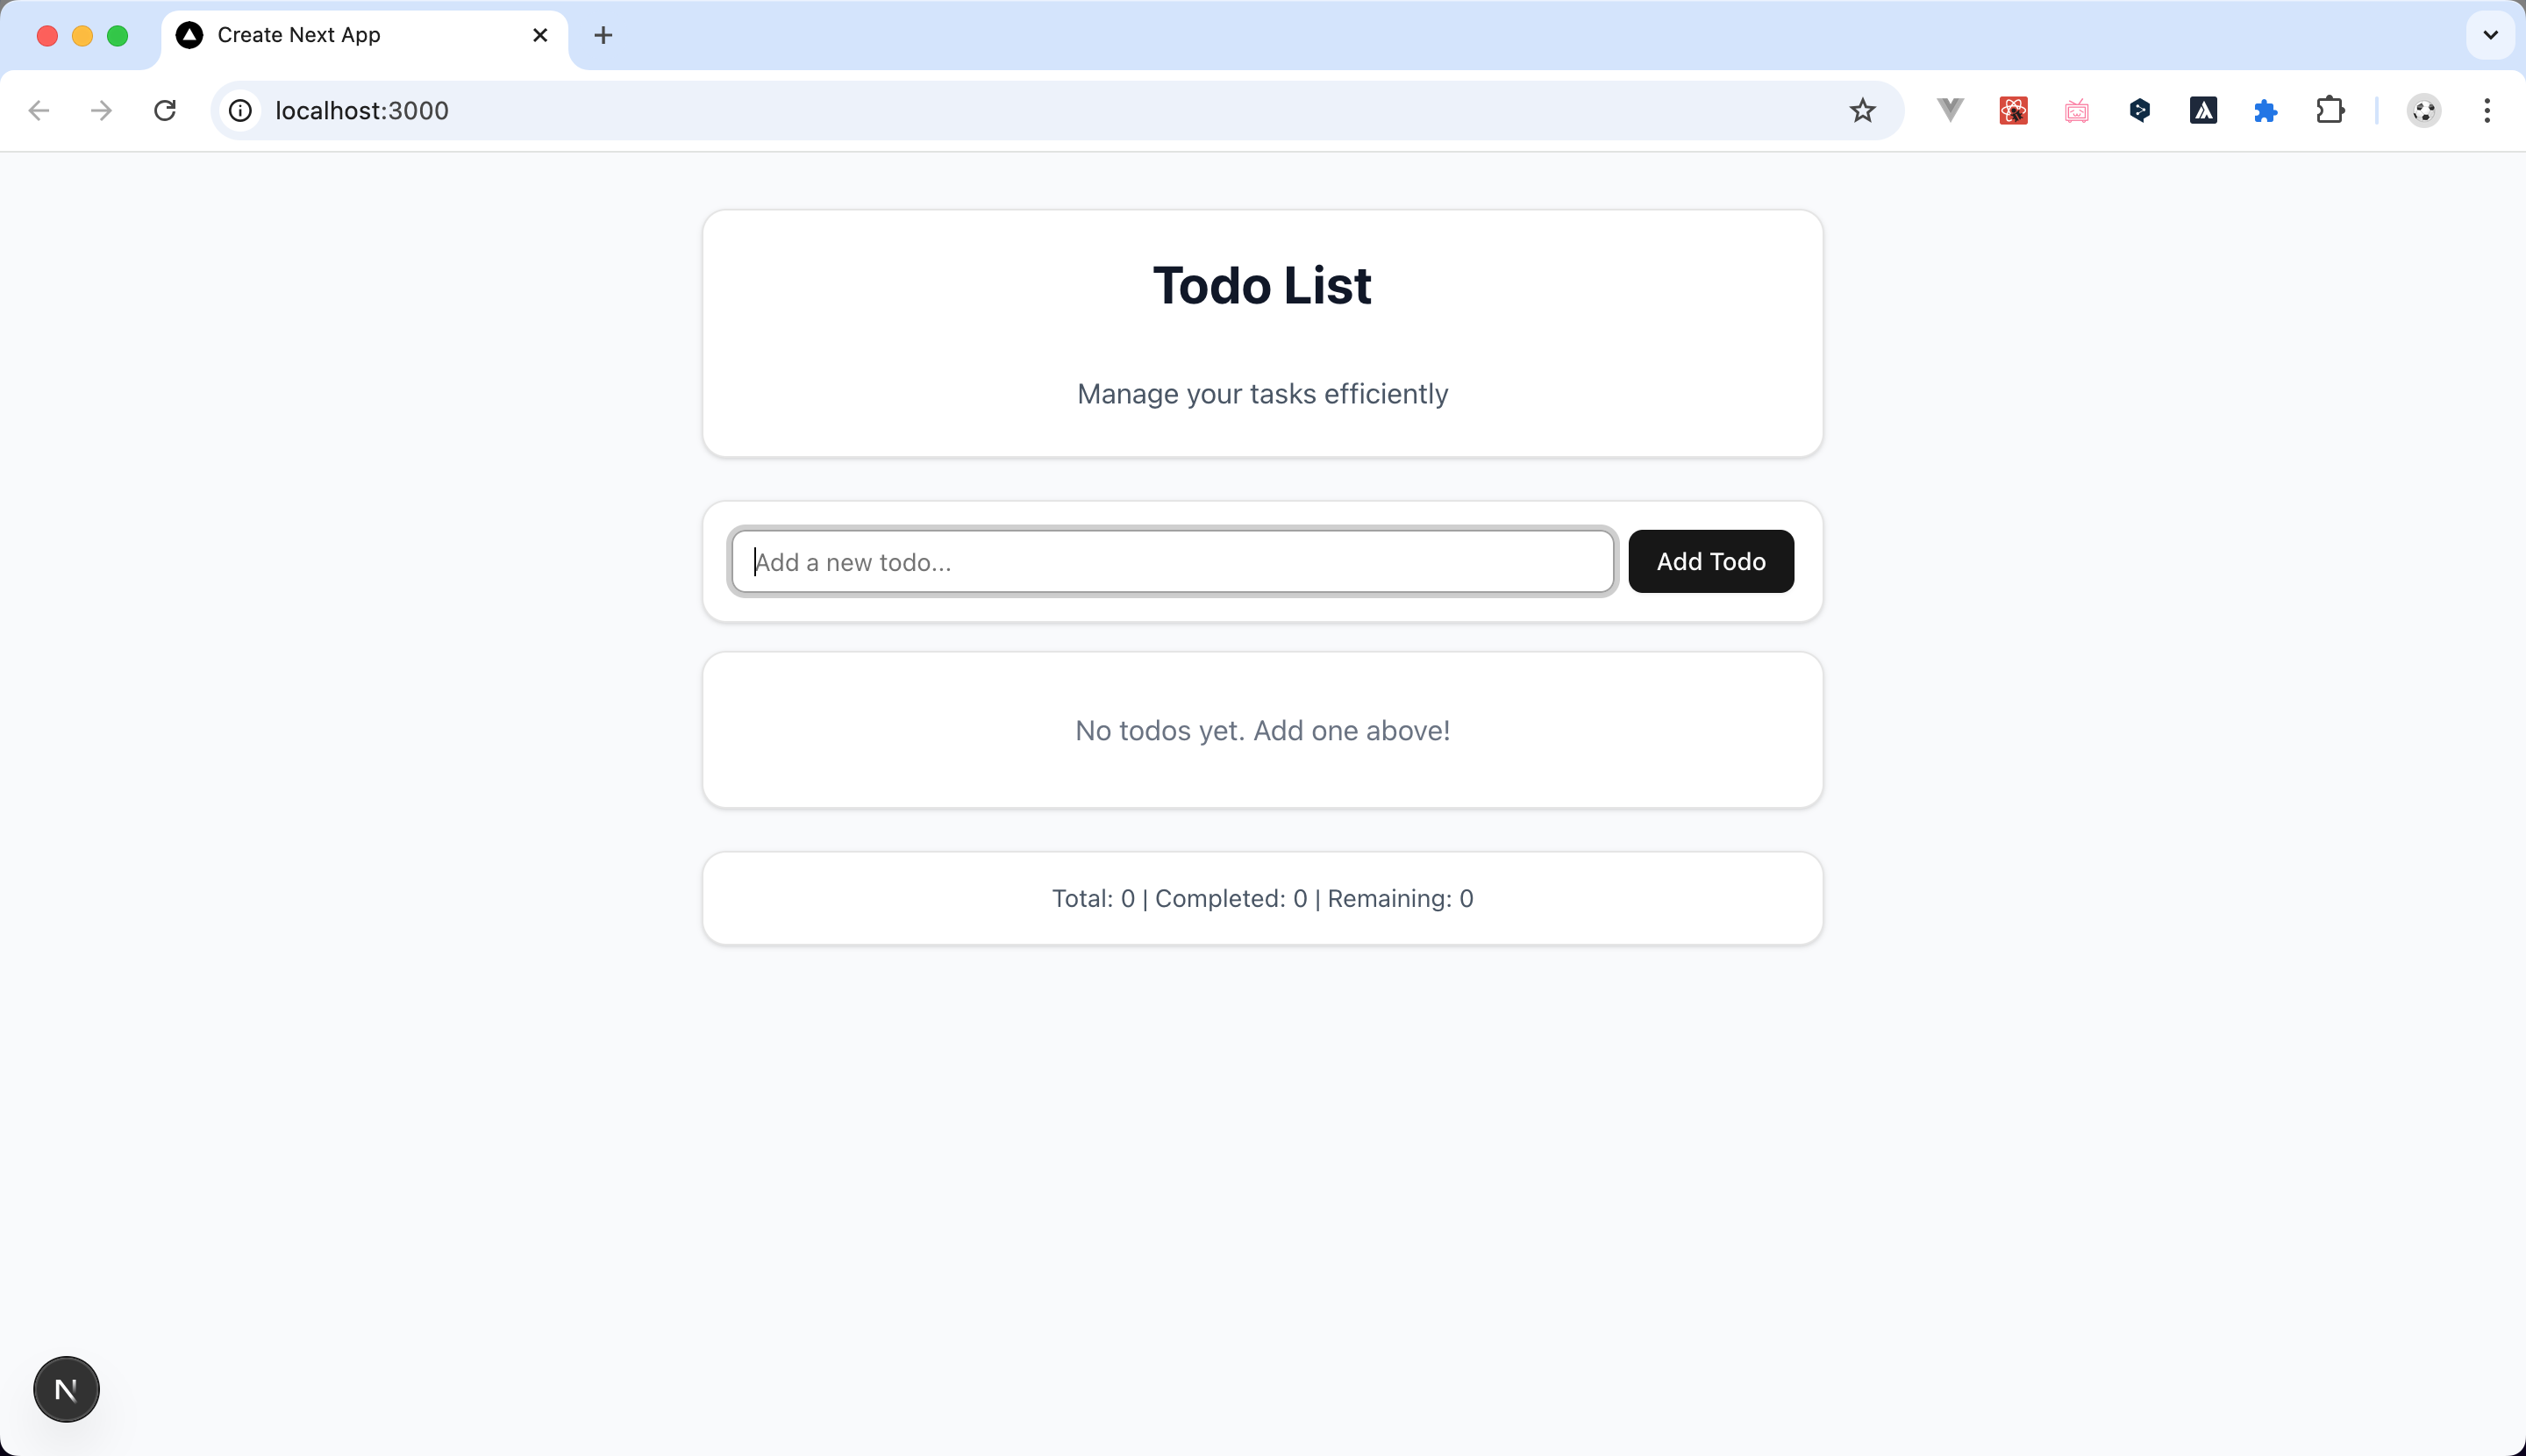
Task: Click the blue puzzle piece extension icon
Action: coord(2266,110)
